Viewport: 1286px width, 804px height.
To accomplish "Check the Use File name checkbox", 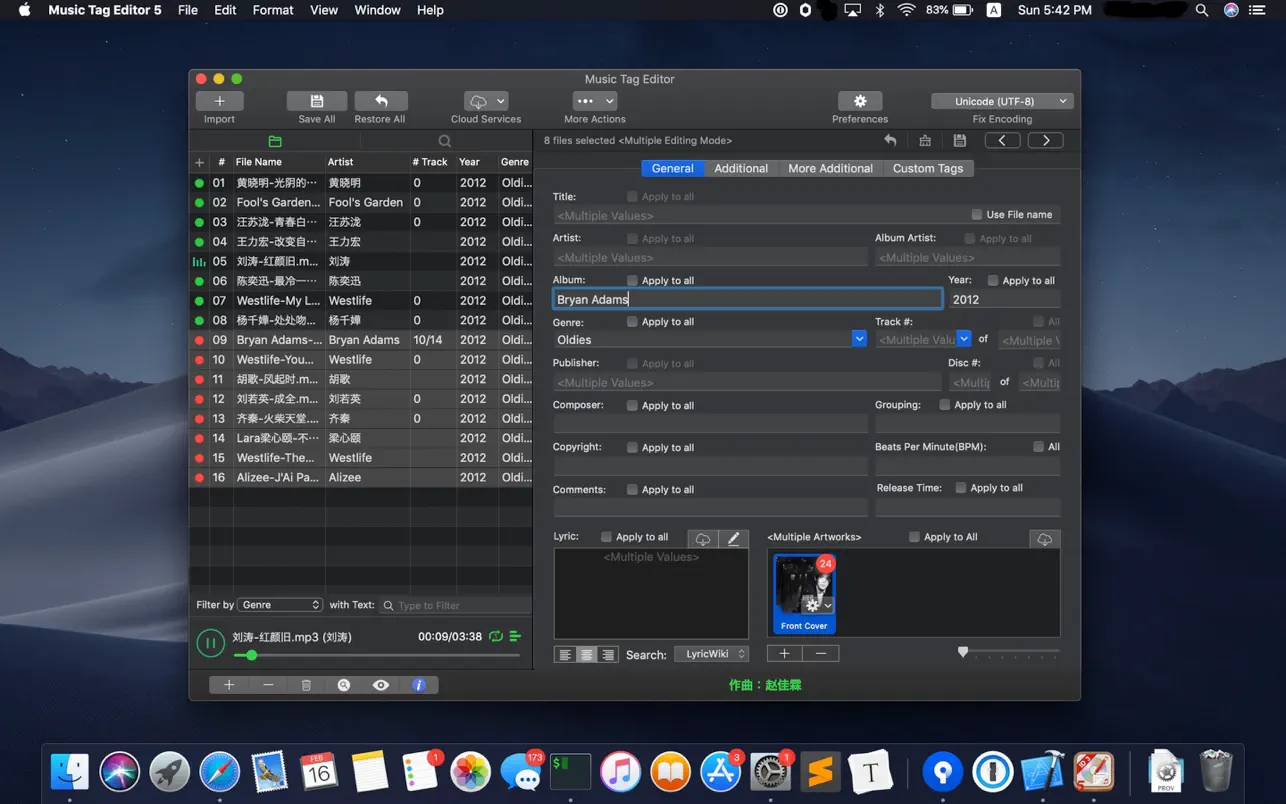I will 977,215.
